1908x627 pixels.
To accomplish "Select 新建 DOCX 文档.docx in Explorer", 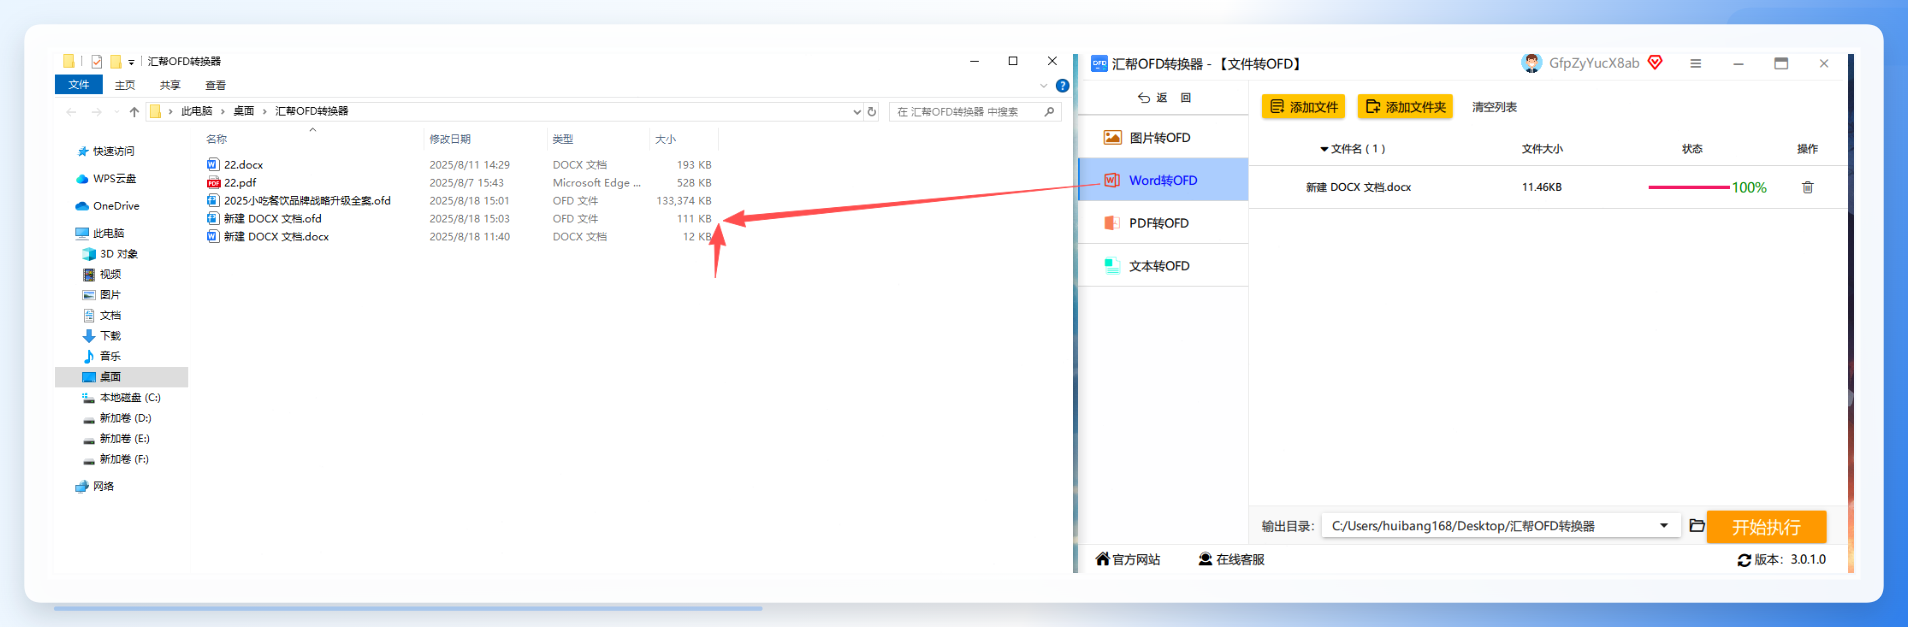I will point(276,237).
